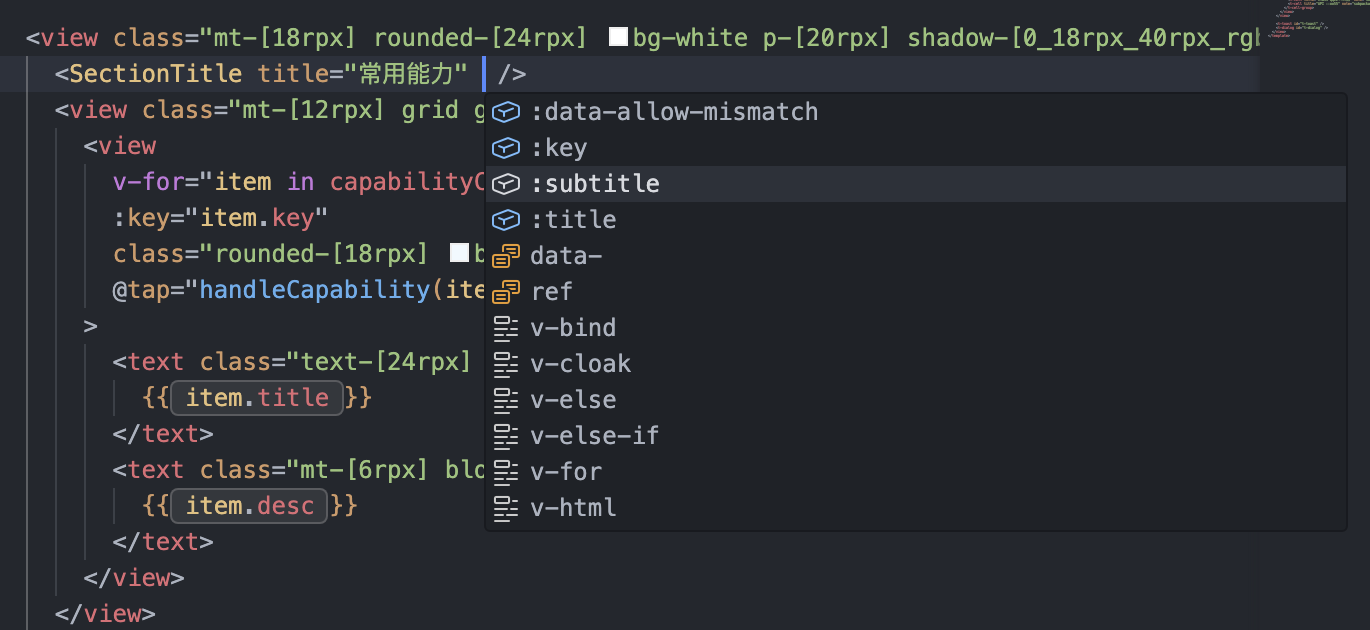Click the item.title interpolation expression
Image resolution: width=1370 pixels, height=630 pixels.
[257, 398]
